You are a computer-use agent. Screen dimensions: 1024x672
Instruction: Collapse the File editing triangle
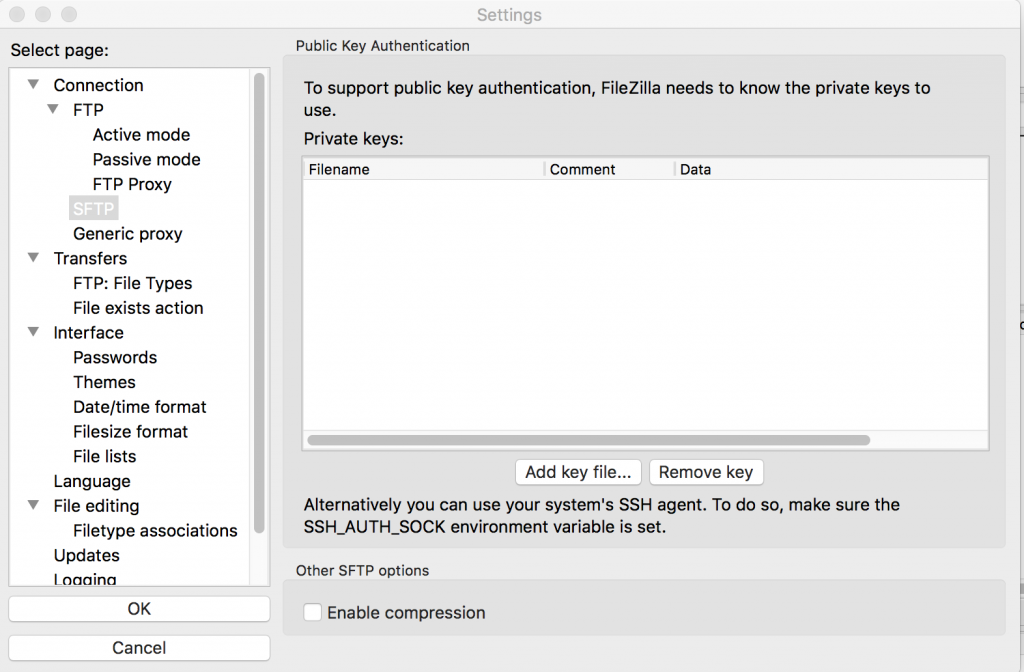point(34,506)
